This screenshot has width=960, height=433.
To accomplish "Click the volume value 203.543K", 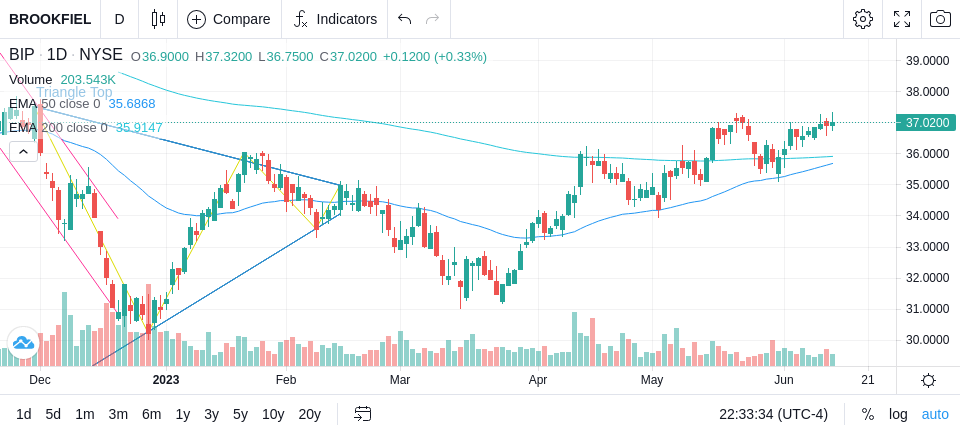I will (x=88, y=80).
